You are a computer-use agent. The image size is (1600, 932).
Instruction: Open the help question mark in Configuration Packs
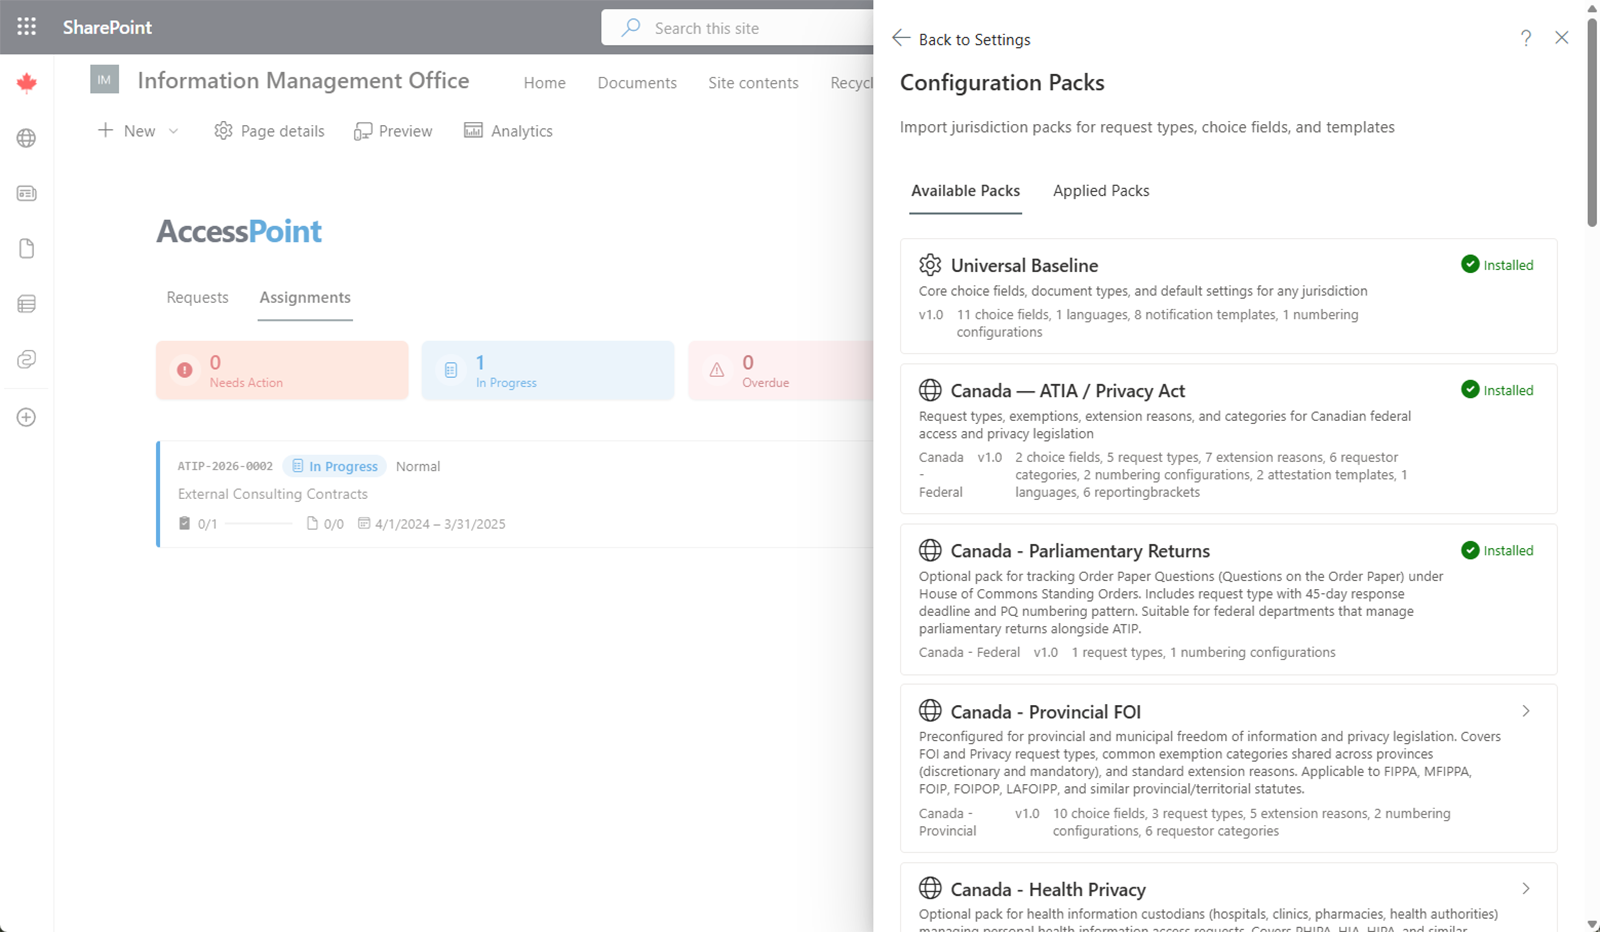pyautogui.click(x=1526, y=38)
